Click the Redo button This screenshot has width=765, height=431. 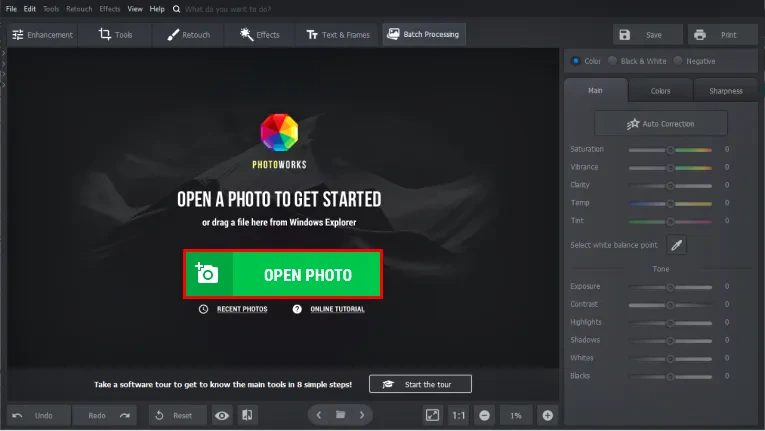click(x=104, y=415)
